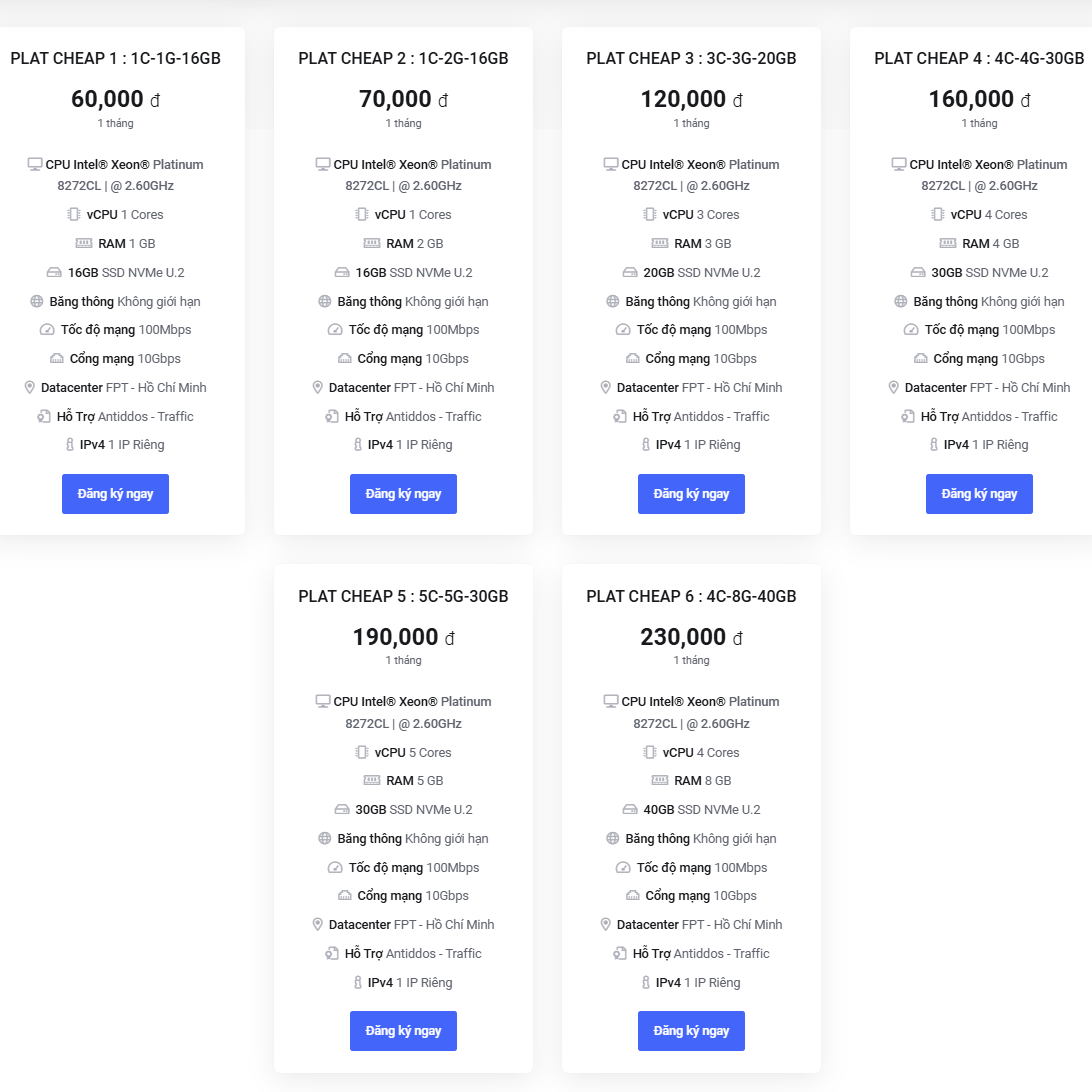Click the monitor CPU icon in Plat Cheap 1
Screen dimensions: 1092x1092
[x=35, y=164]
